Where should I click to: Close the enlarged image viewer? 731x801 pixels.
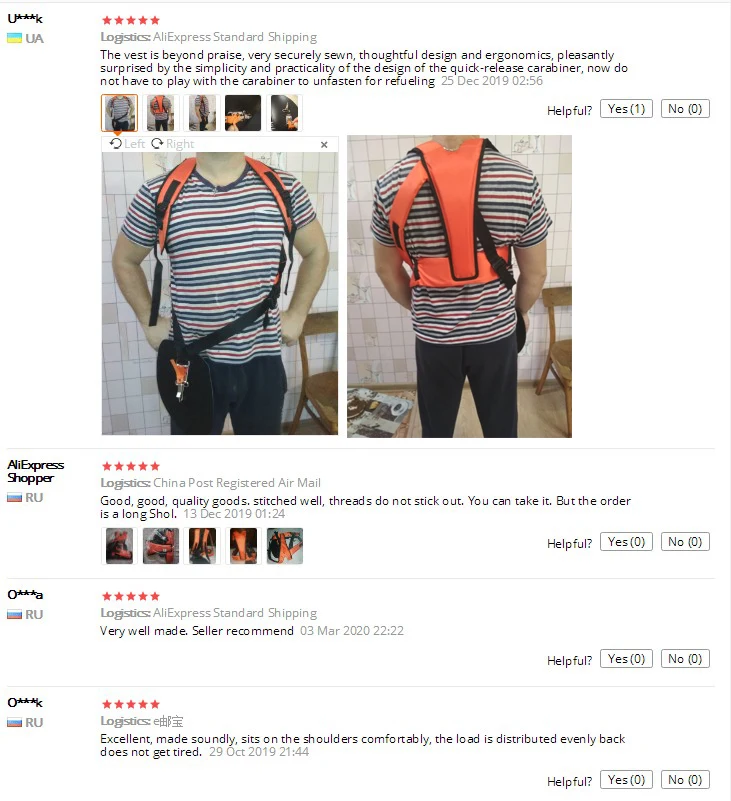324,145
